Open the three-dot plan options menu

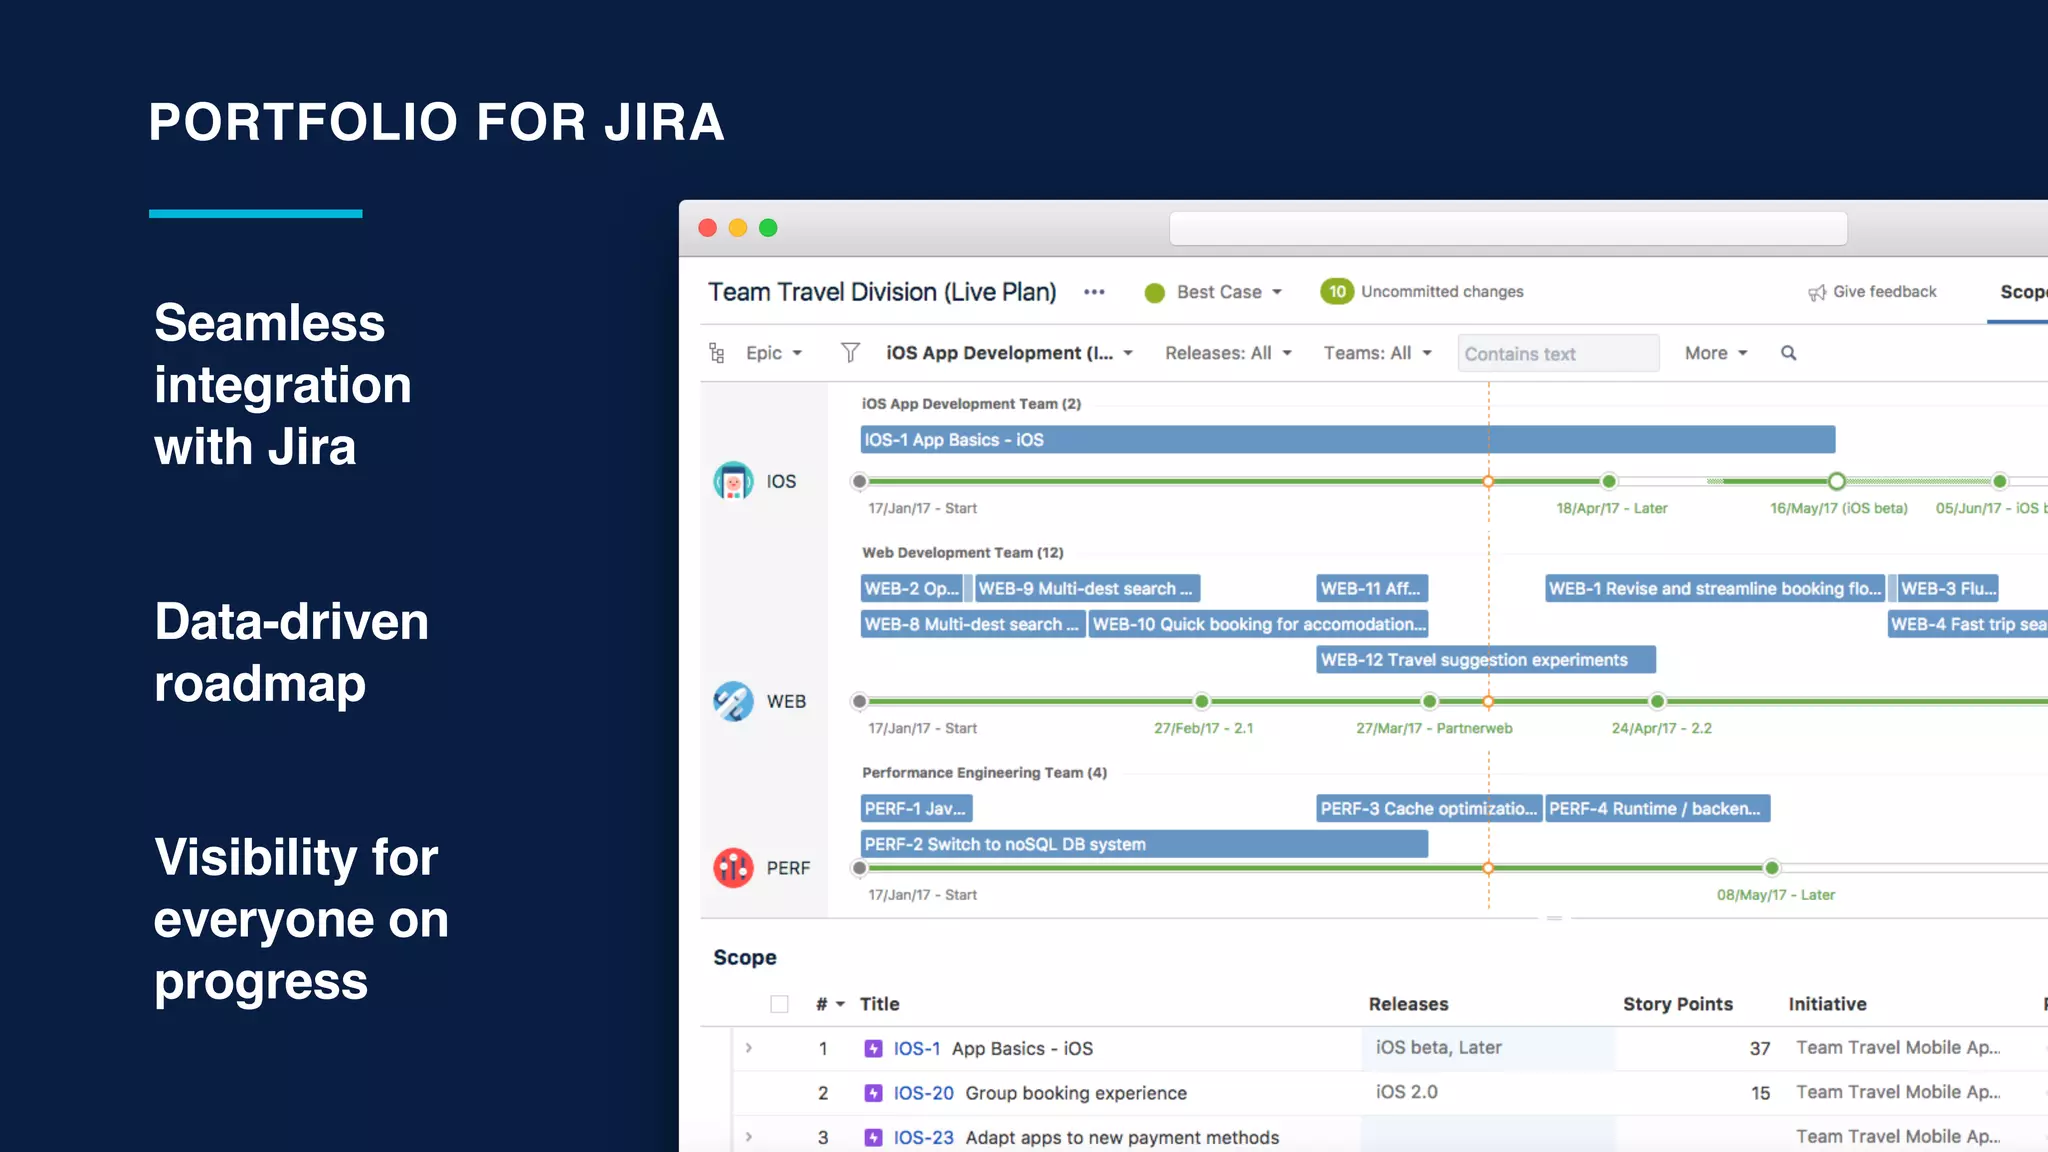coord(1094,292)
